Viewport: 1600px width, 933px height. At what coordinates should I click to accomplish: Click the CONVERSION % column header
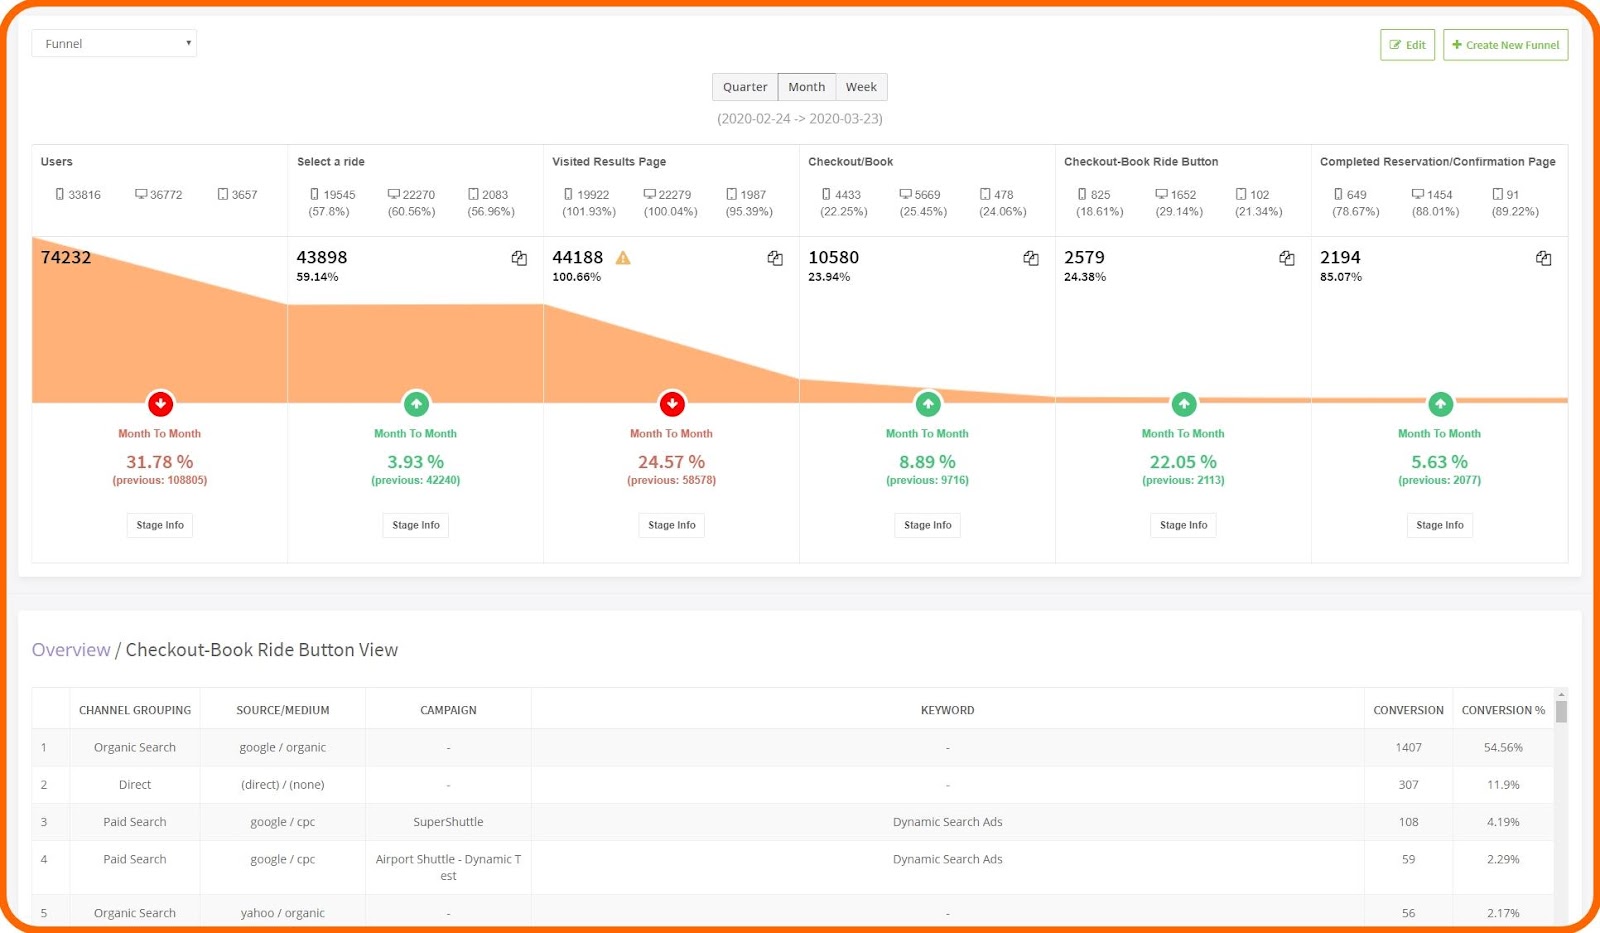(x=1503, y=710)
